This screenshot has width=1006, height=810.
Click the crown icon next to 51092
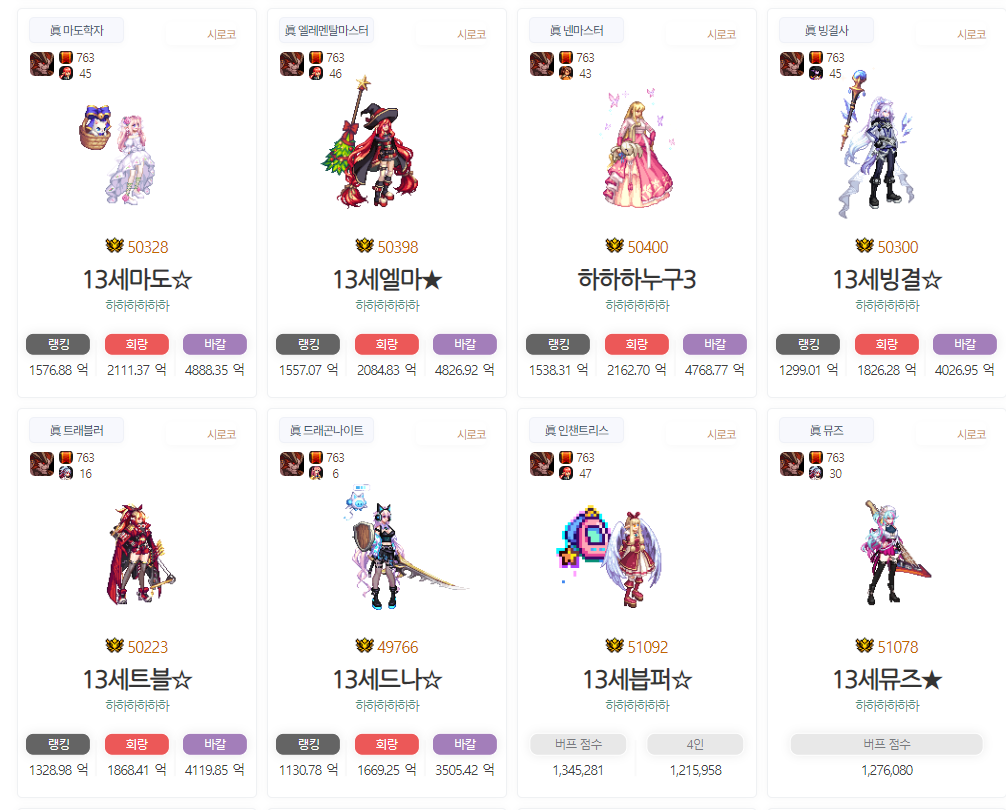[615, 646]
